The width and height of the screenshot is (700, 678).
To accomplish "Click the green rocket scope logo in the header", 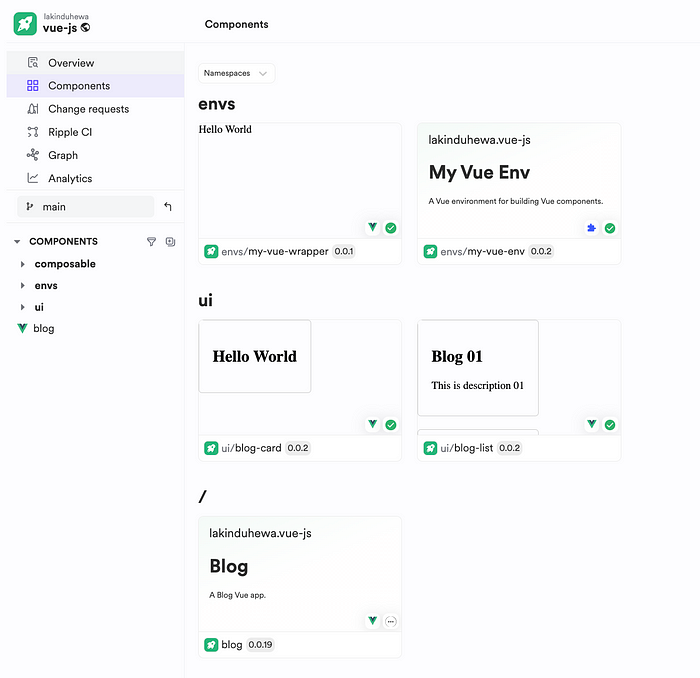I will (x=25, y=24).
